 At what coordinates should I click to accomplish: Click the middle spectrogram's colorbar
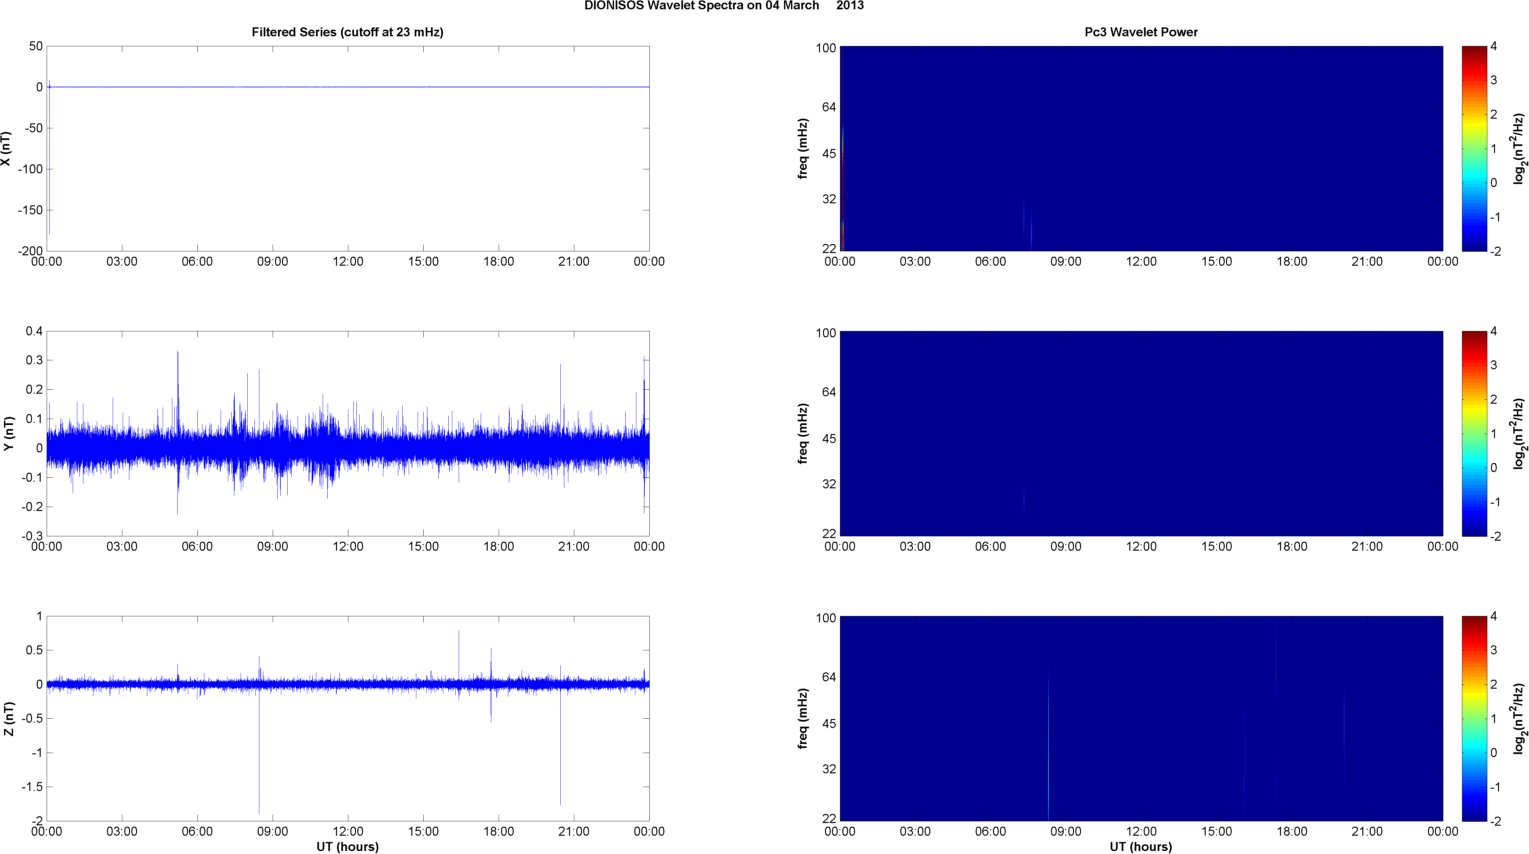(x=1474, y=434)
